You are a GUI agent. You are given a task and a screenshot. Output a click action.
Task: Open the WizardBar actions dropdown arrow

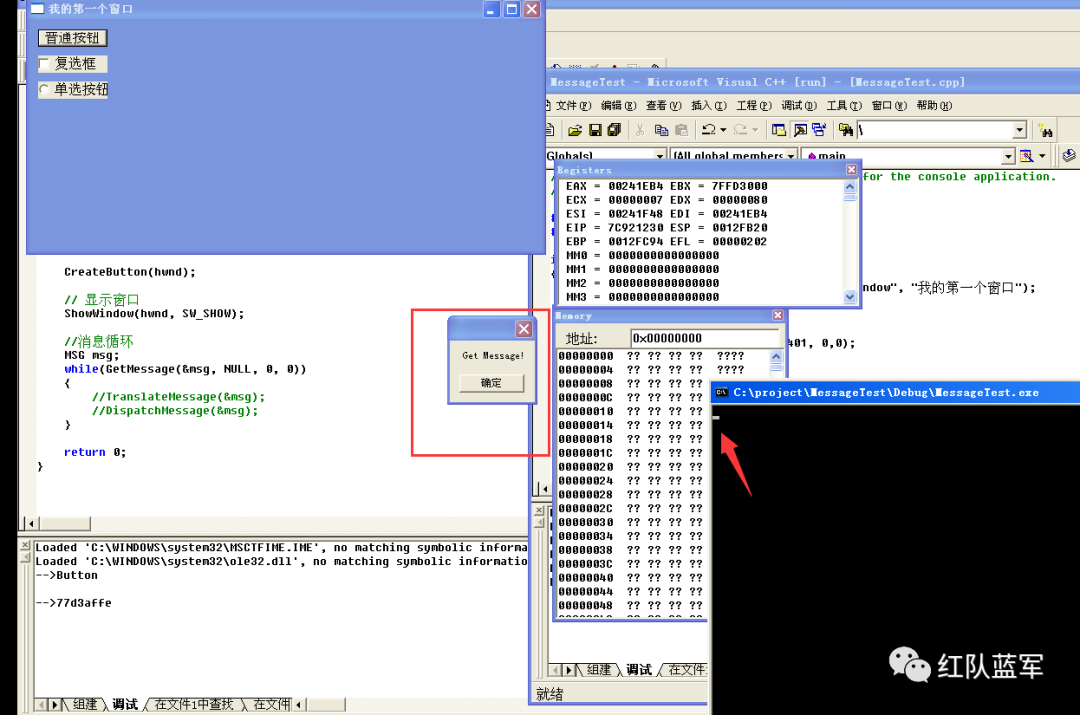[x=1042, y=156]
